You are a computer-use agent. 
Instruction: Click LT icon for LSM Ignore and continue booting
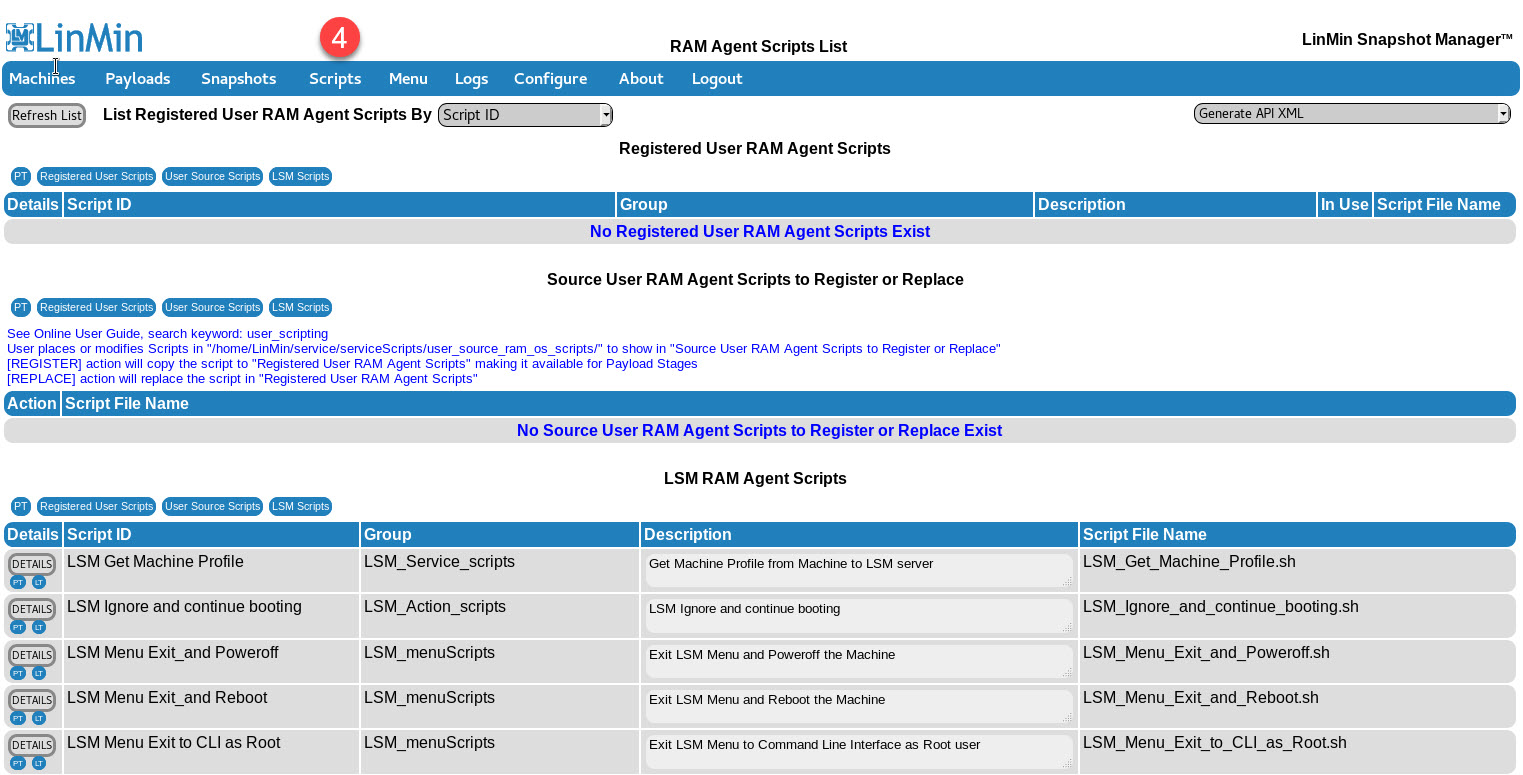pyautogui.click(x=39, y=626)
